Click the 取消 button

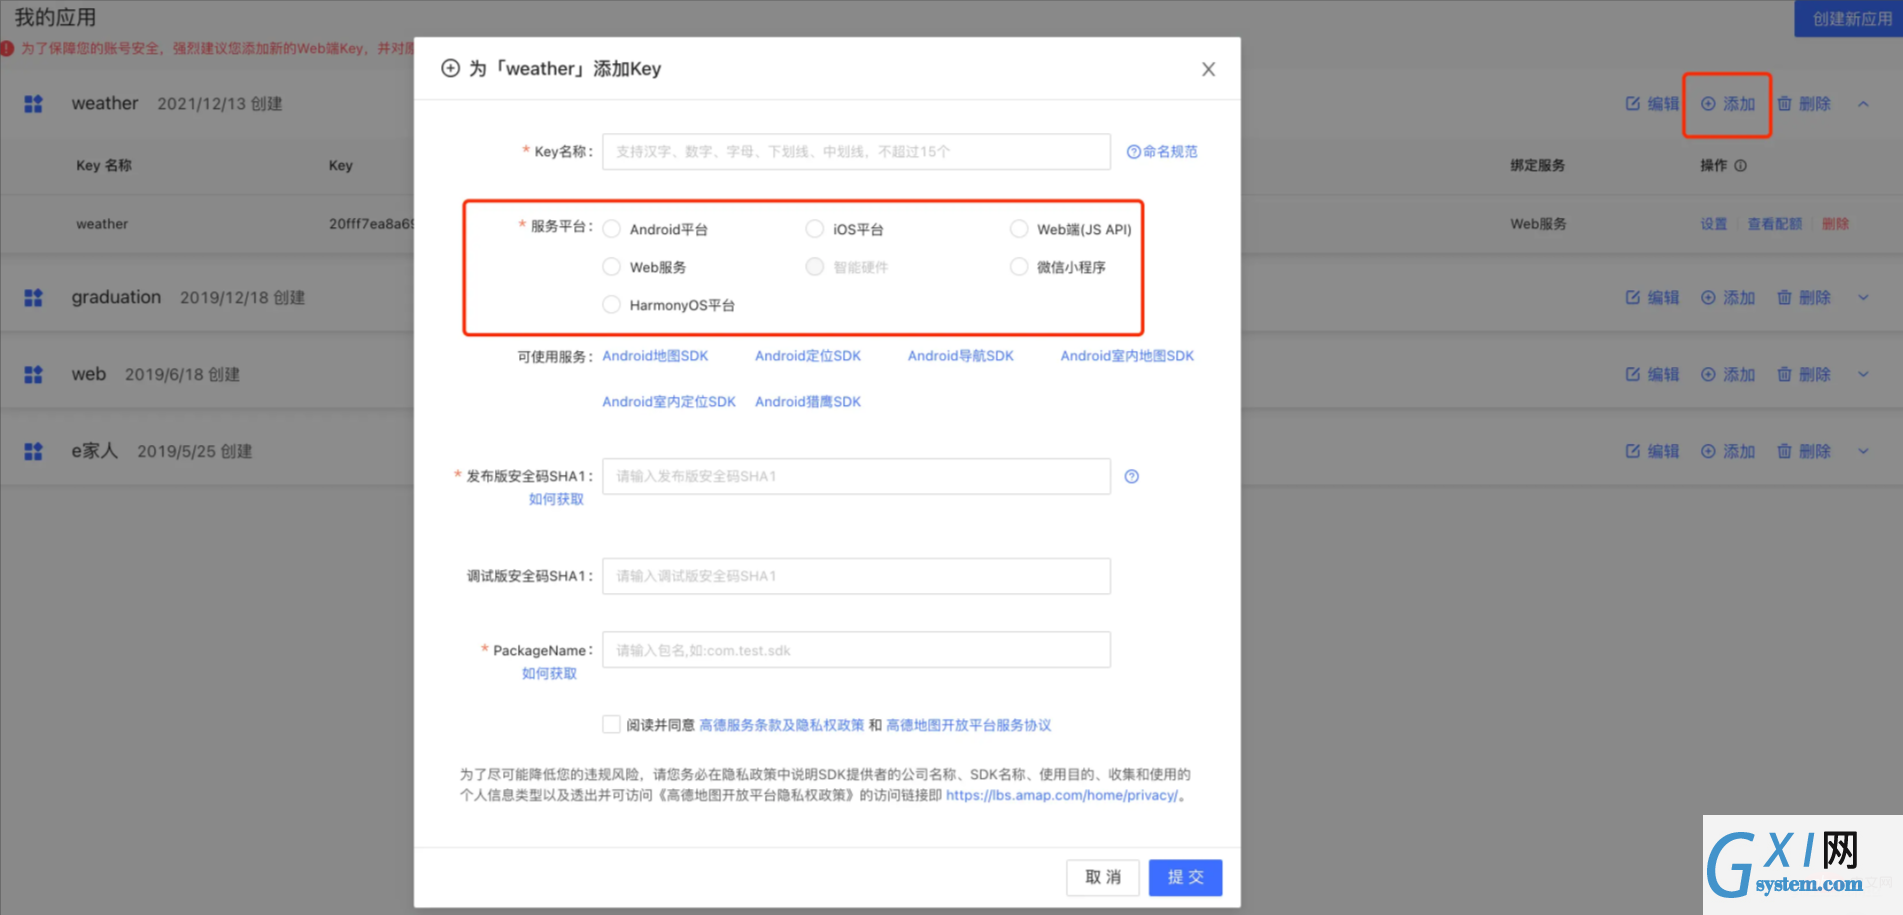click(x=1104, y=877)
